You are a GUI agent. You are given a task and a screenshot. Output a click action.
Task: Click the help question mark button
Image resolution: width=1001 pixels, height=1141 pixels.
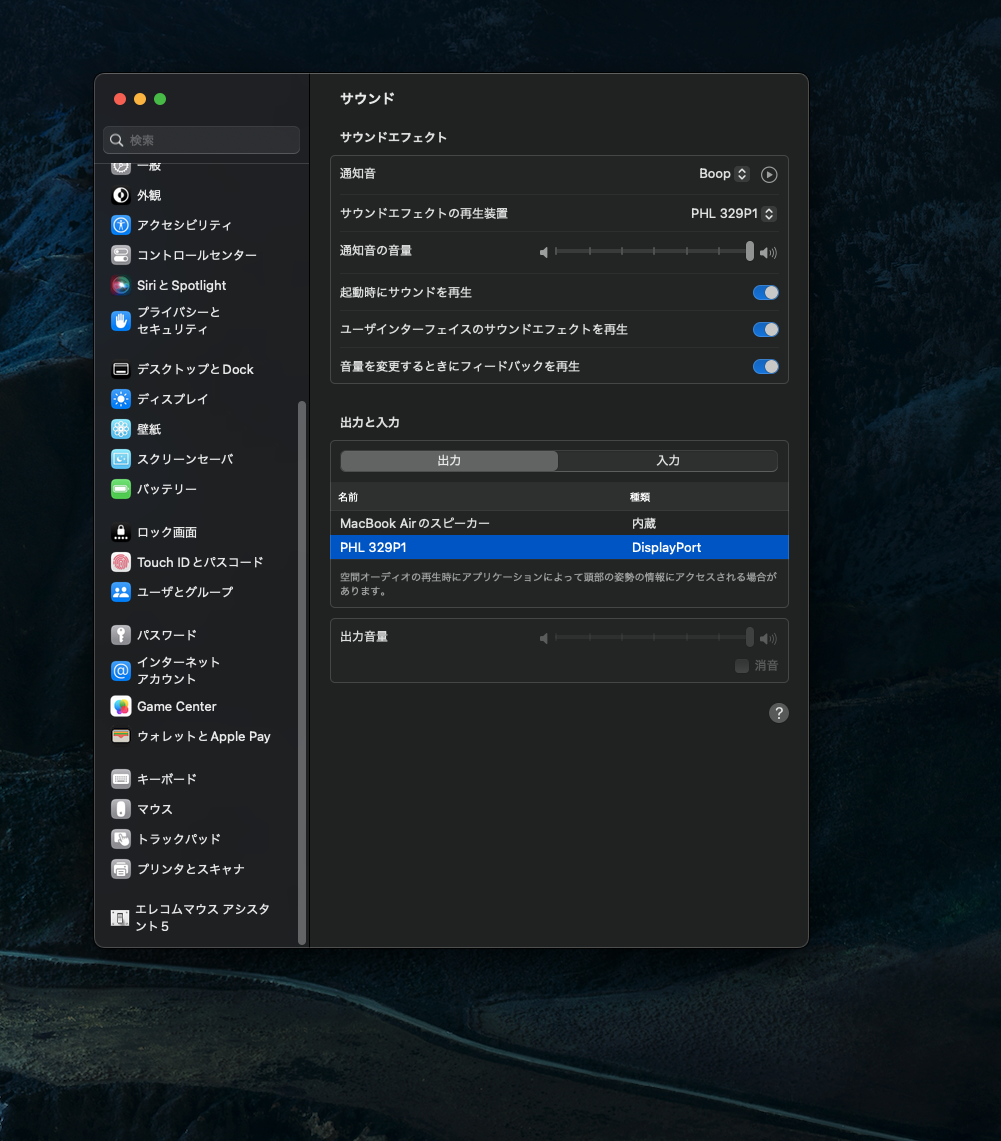779,713
